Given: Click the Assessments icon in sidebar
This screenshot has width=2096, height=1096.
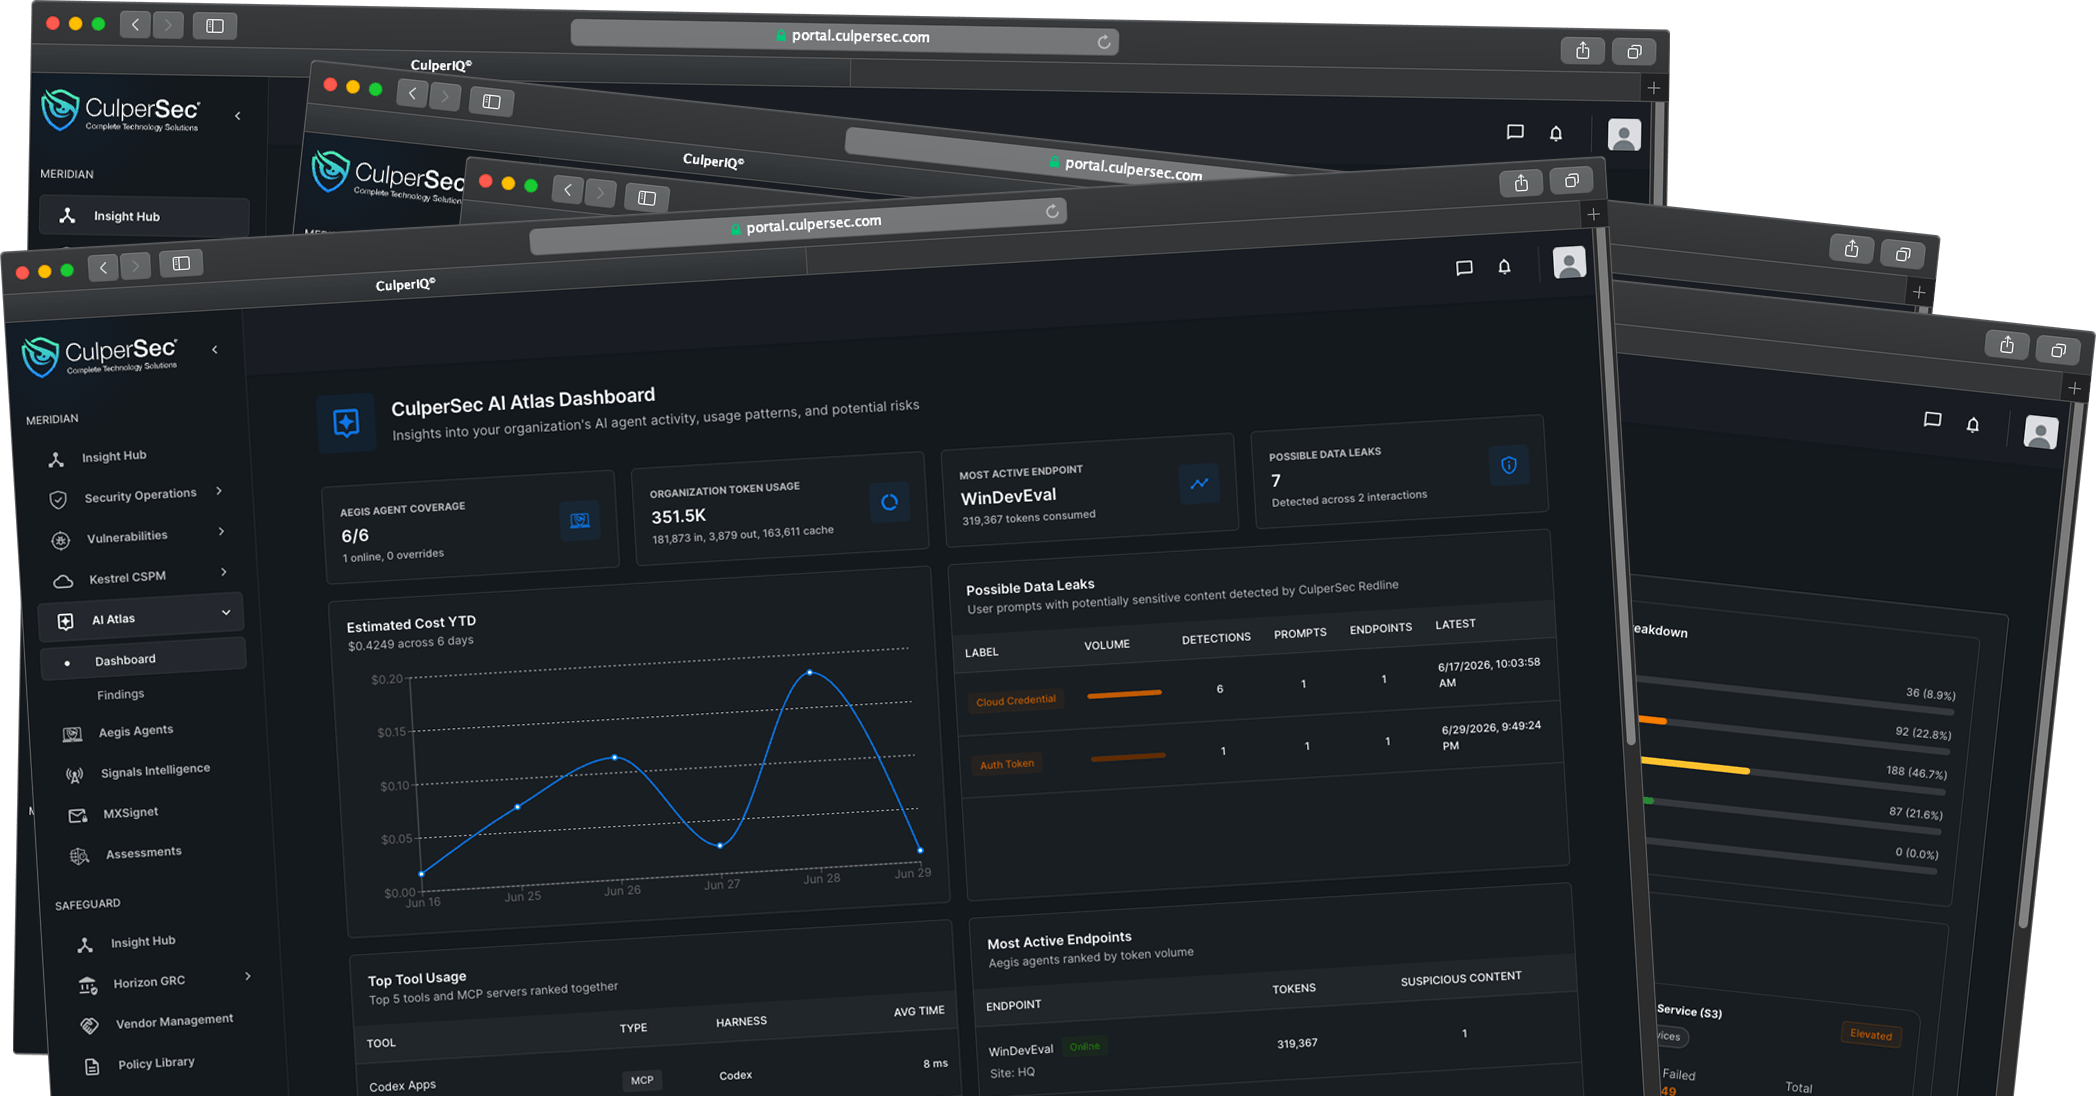Looking at the screenshot, I should [x=80, y=856].
